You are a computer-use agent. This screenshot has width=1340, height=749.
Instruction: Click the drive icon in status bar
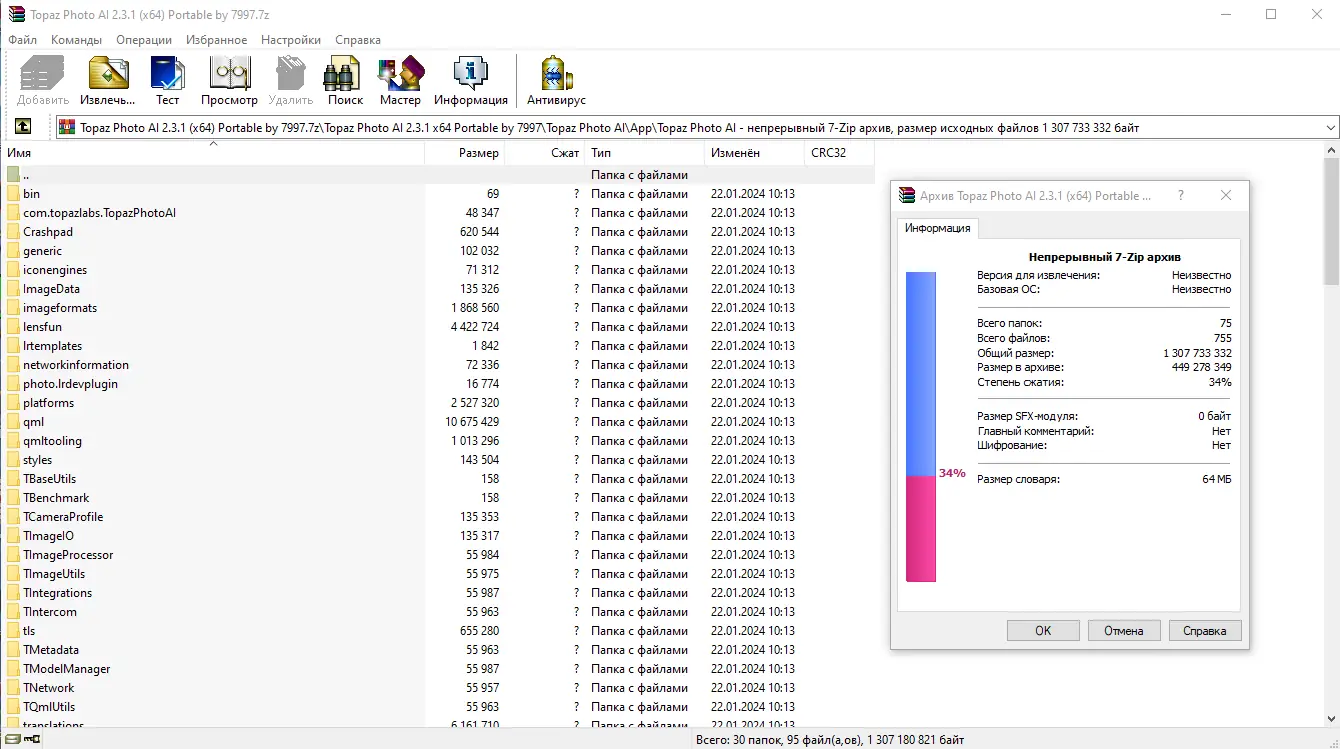(13, 740)
